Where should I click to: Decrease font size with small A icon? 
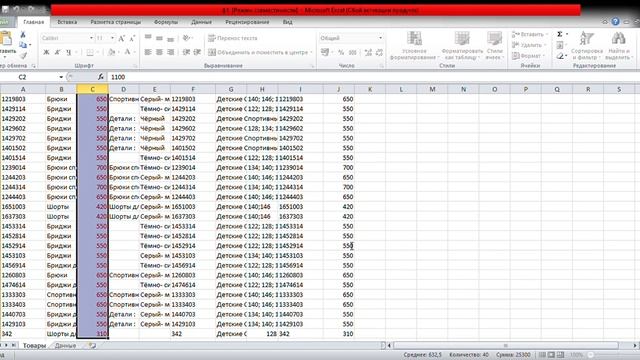point(132,38)
